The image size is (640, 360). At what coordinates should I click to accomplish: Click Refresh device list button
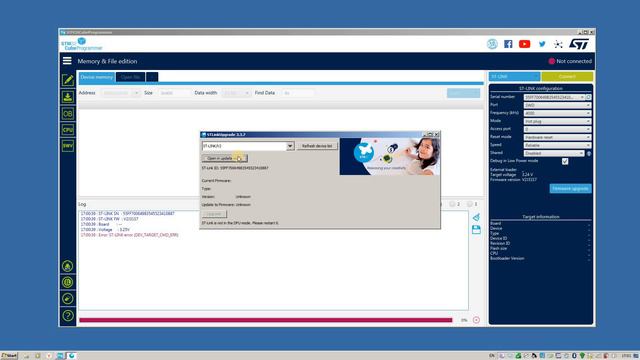point(317,146)
